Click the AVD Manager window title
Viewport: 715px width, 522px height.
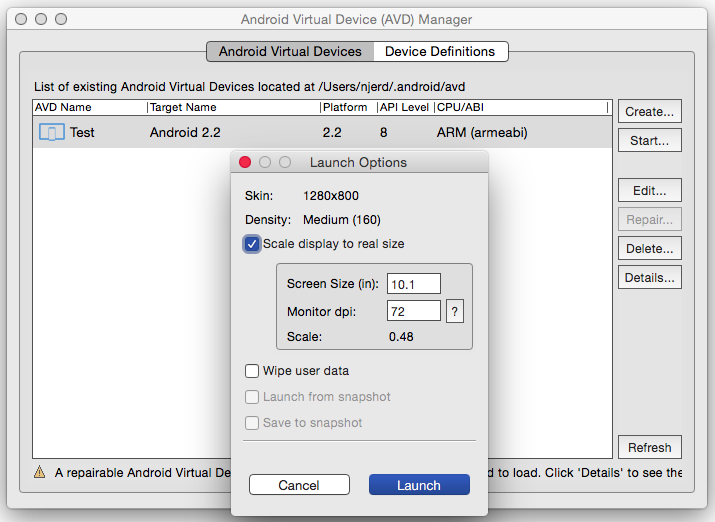click(x=356, y=19)
